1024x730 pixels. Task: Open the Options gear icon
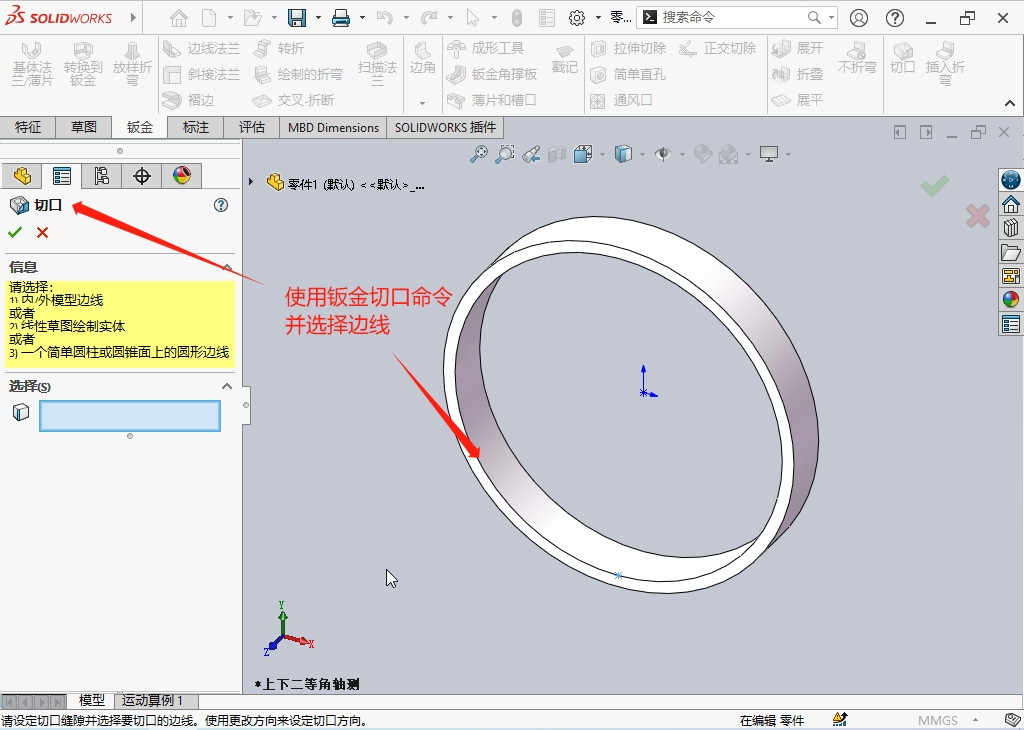pos(576,18)
